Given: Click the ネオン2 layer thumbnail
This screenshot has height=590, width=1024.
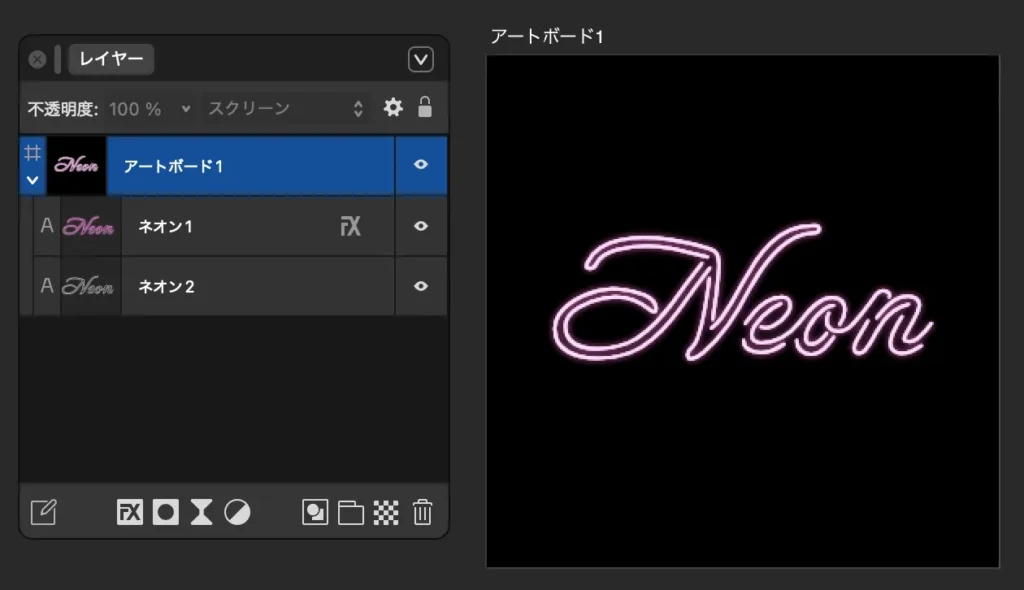Looking at the screenshot, I should tap(87, 287).
